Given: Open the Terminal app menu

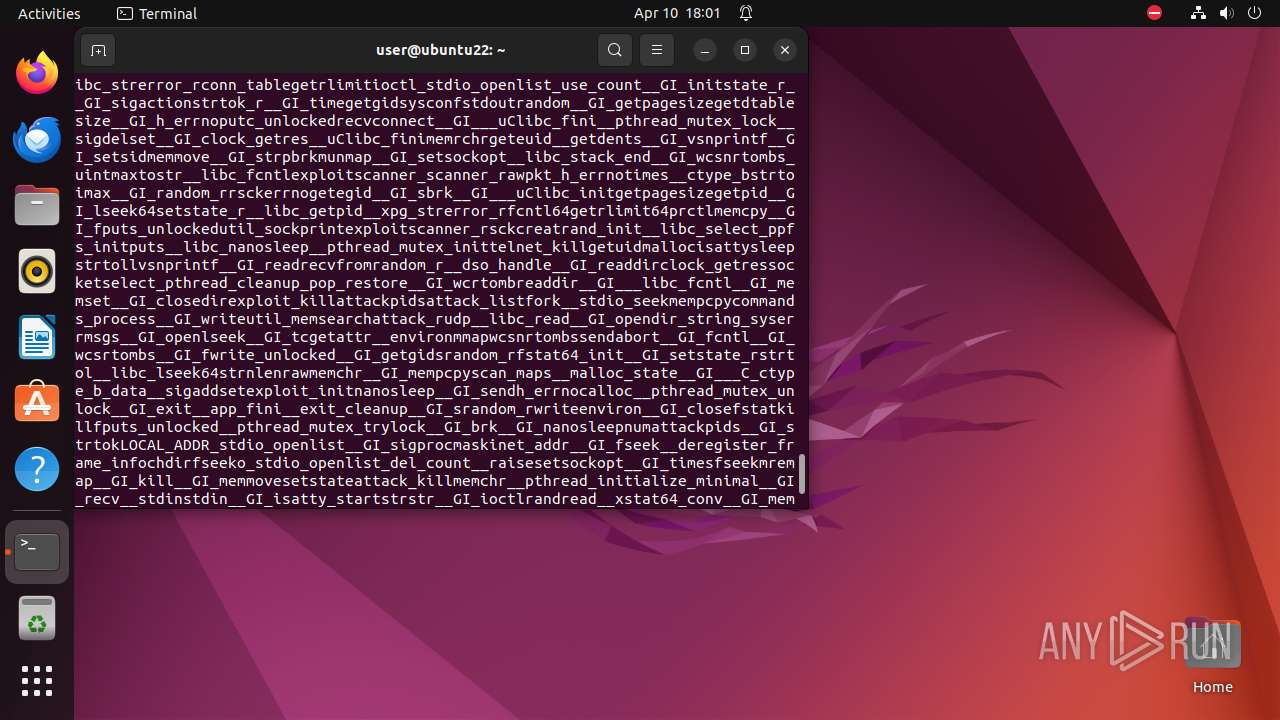Looking at the screenshot, I should 157,13.
